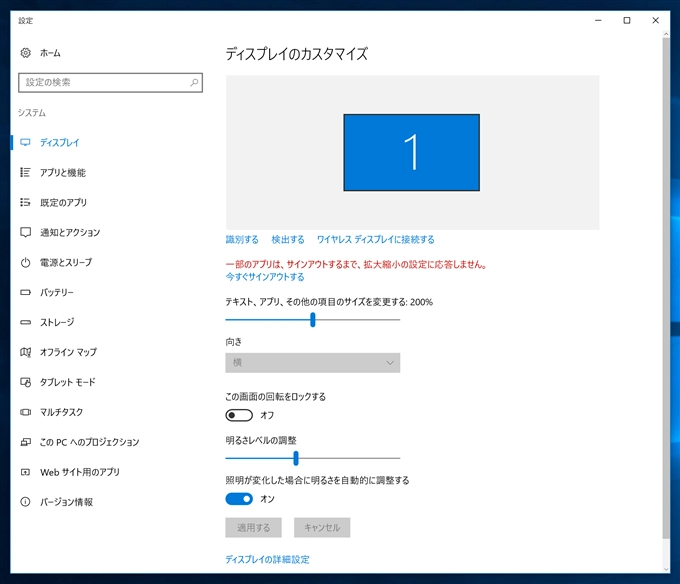Click the 識別する link
Screen dimensions: 680x584
point(242,239)
